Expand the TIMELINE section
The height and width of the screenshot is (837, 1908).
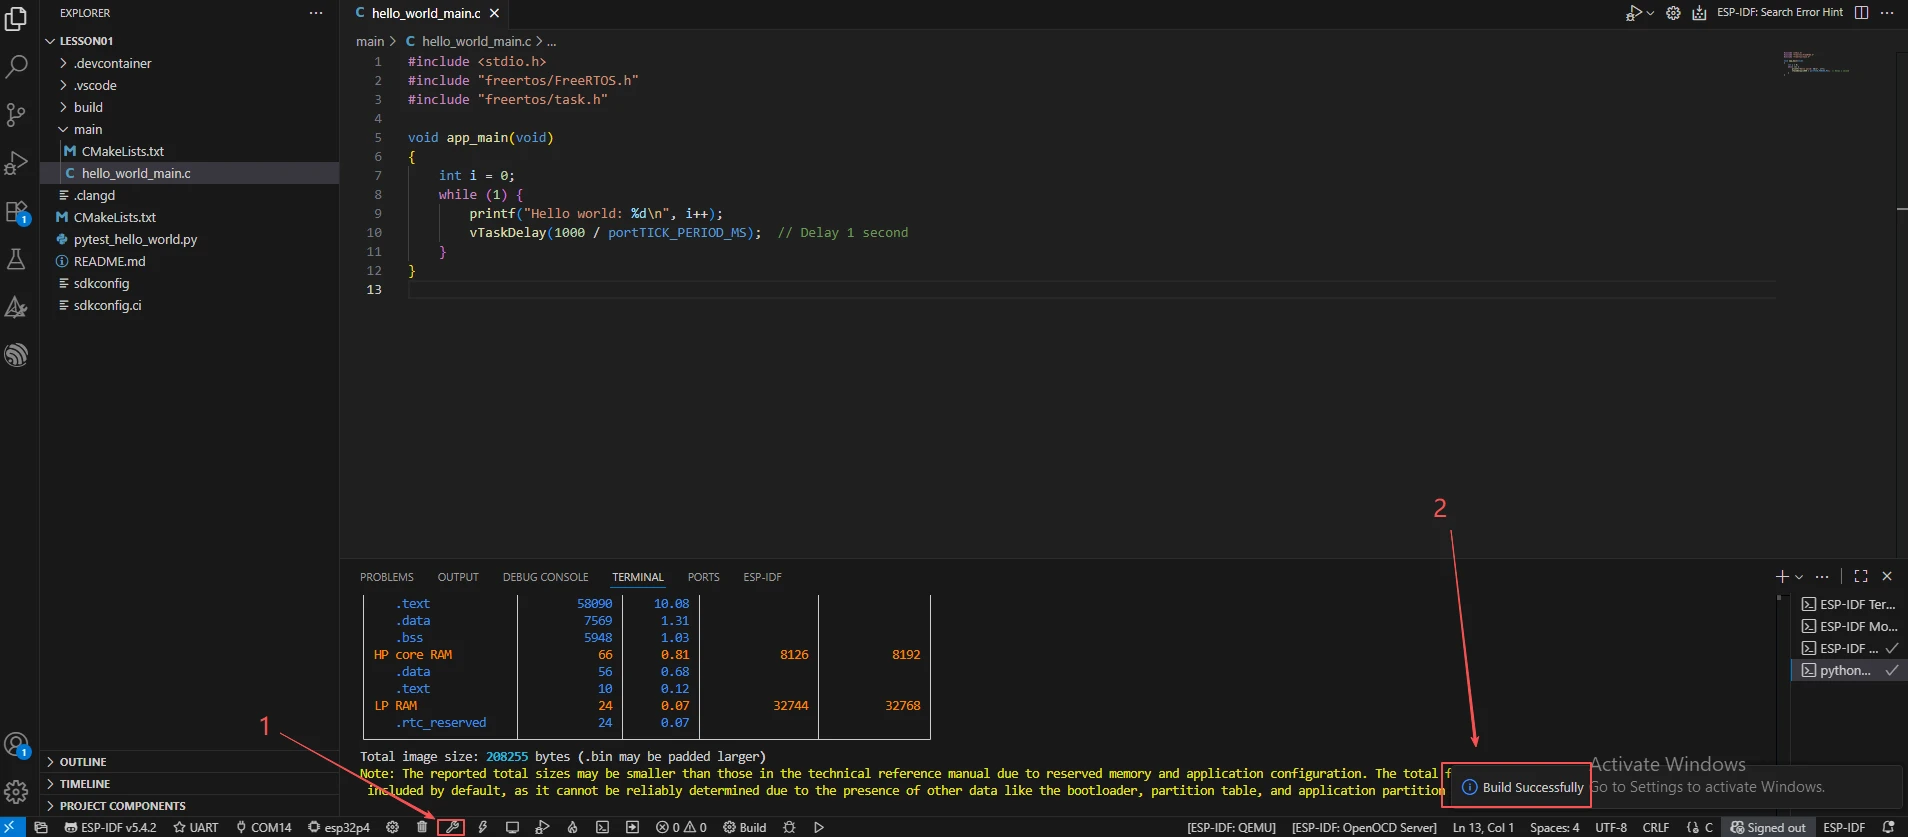tap(190, 784)
